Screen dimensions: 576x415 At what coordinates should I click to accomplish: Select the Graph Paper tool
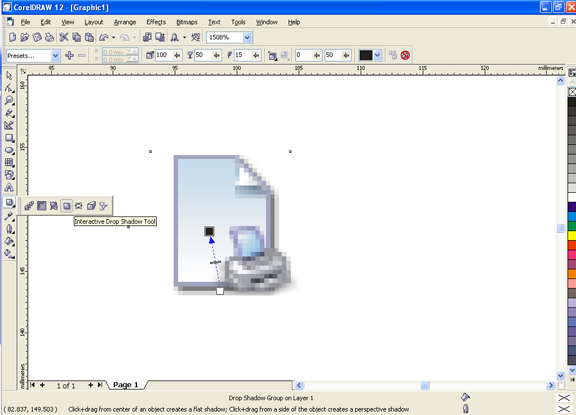[x=9, y=163]
